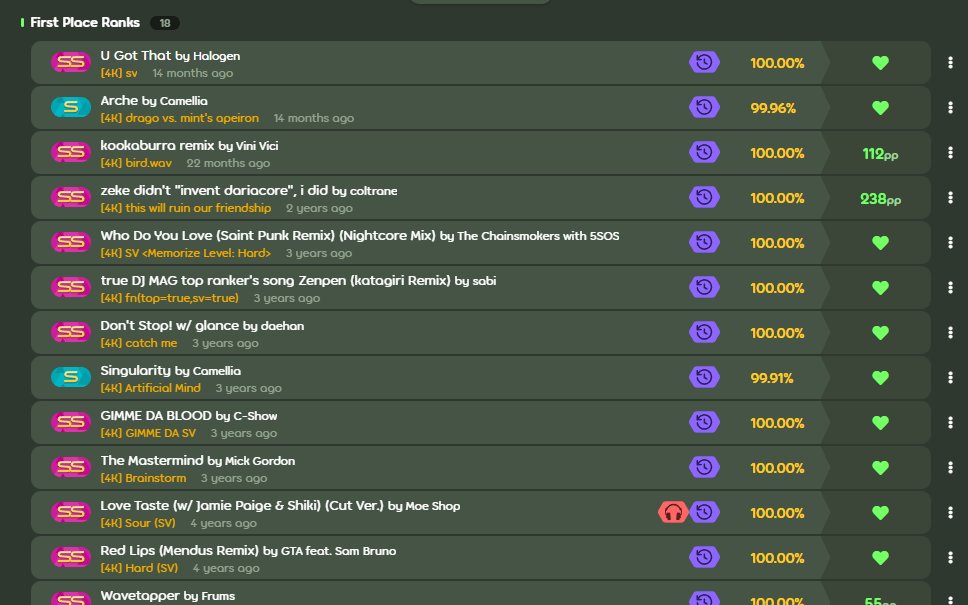Open Singularity by Camellia beatmap link
The width and height of the screenshot is (968, 605).
(171, 370)
